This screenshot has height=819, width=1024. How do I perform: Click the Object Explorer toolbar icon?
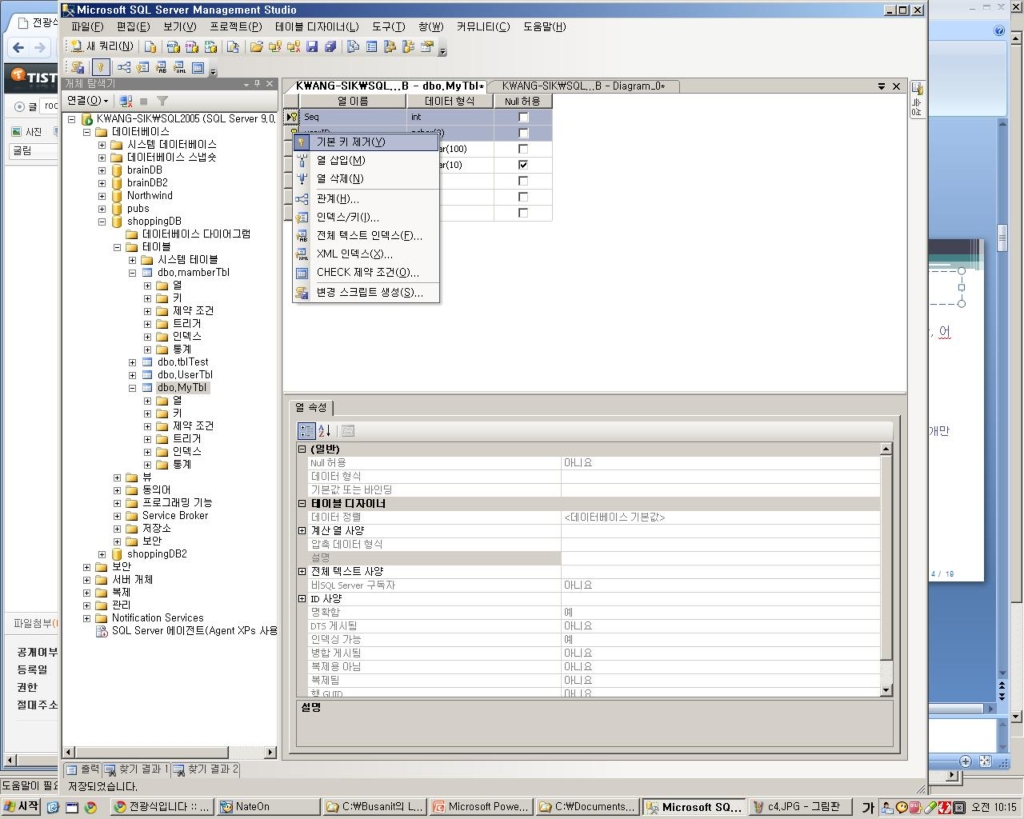coord(390,46)
